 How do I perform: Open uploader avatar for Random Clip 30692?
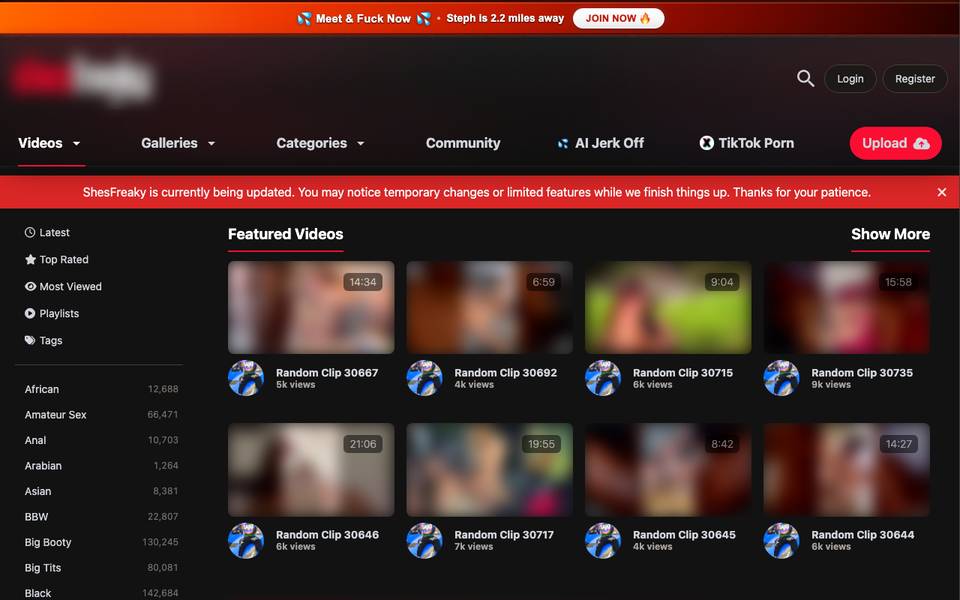click(424, 378)
